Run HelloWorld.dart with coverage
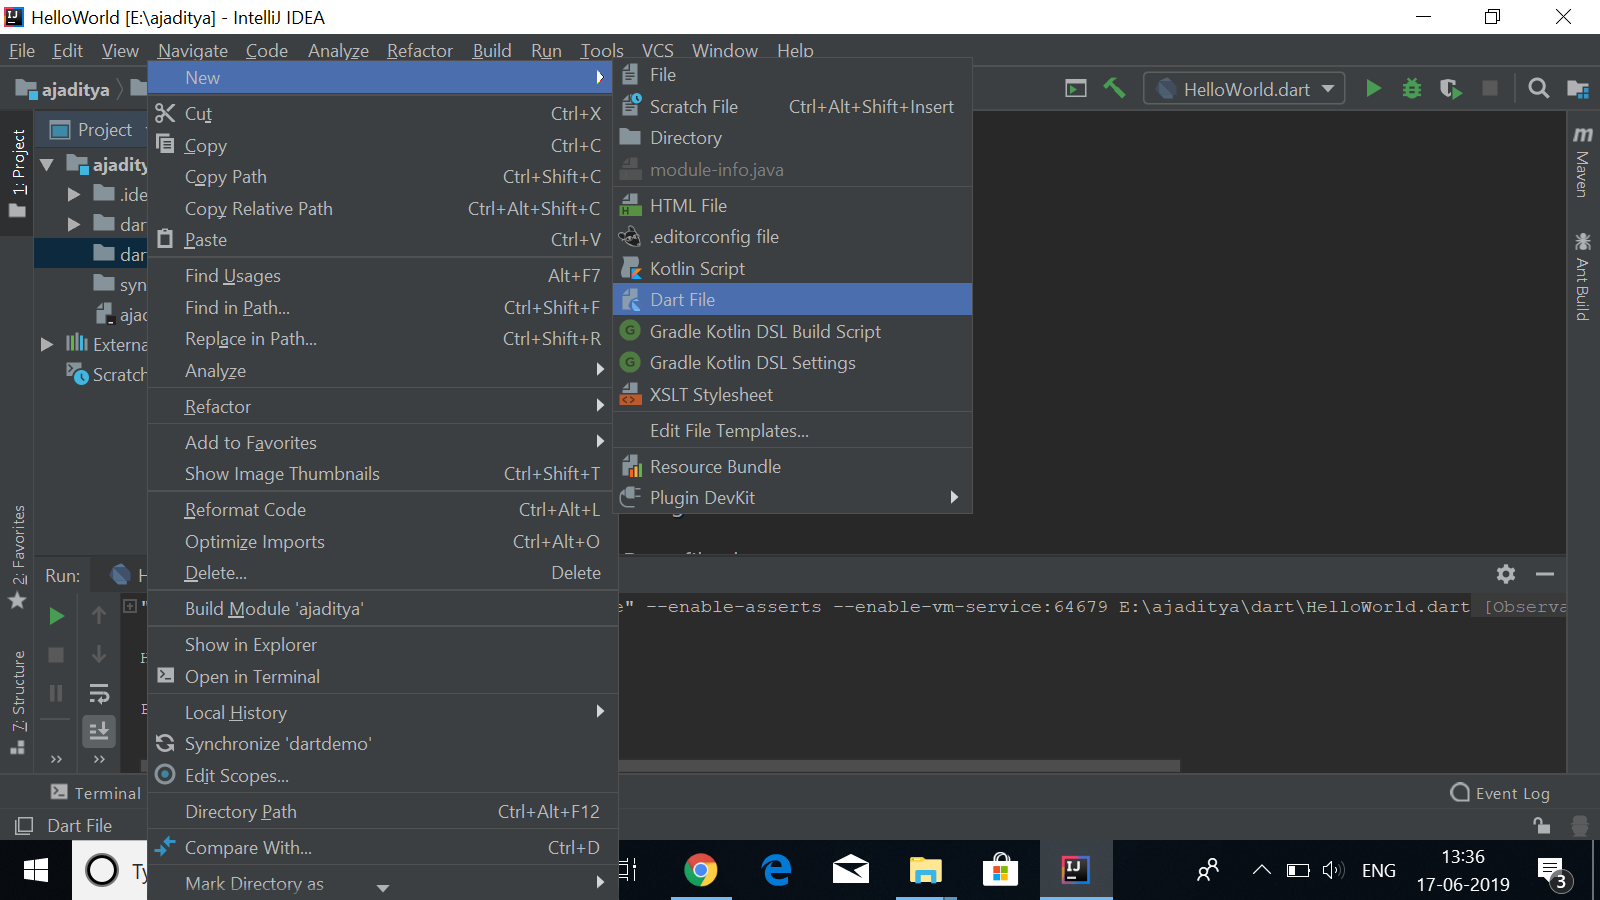The width and height of the screenshot is (1600, 900). pos(1450,88)
